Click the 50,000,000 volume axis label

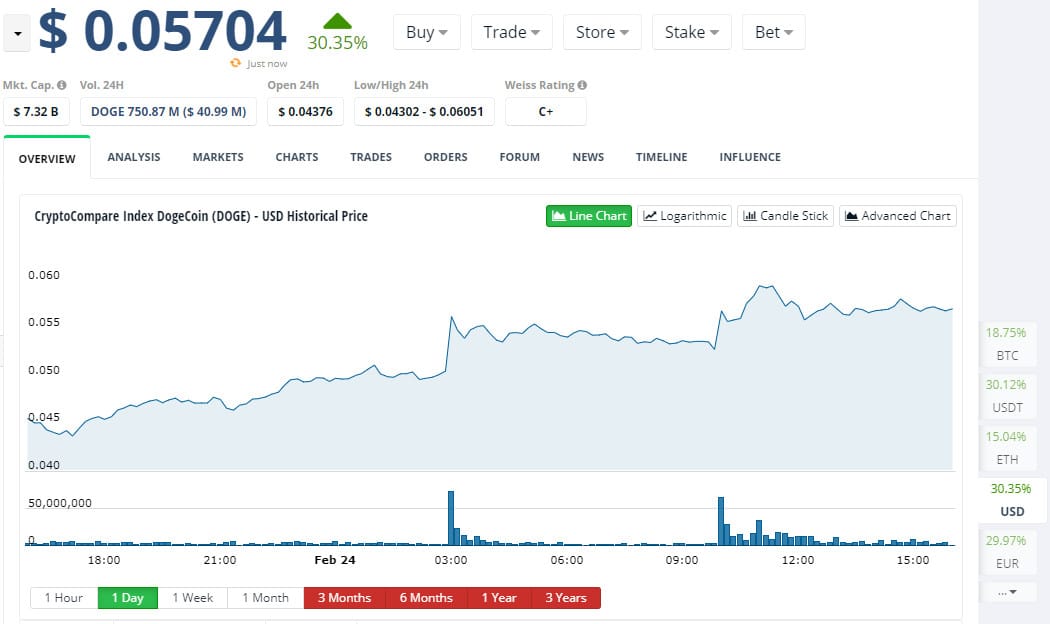click(60, 503)
